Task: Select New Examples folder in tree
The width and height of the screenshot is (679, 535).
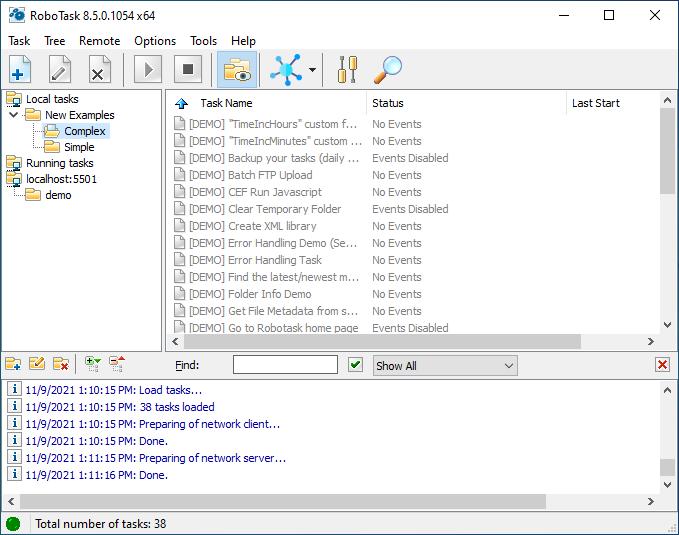Action: (80, 115)
